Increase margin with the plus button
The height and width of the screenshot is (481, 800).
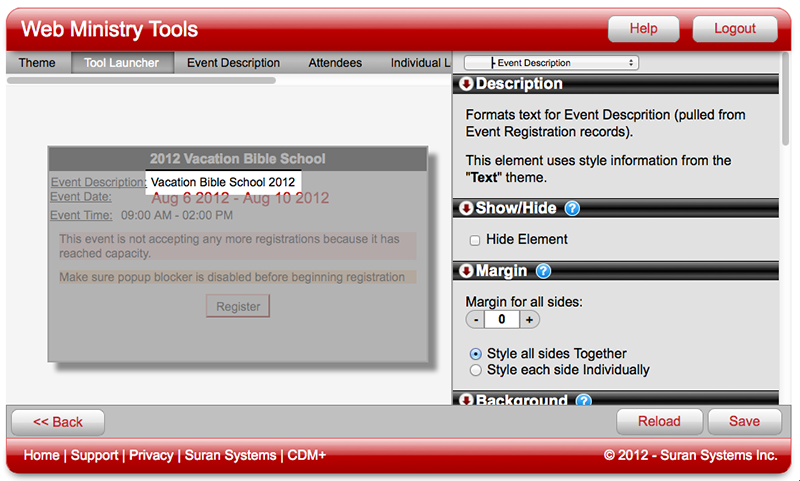[529, 320]
